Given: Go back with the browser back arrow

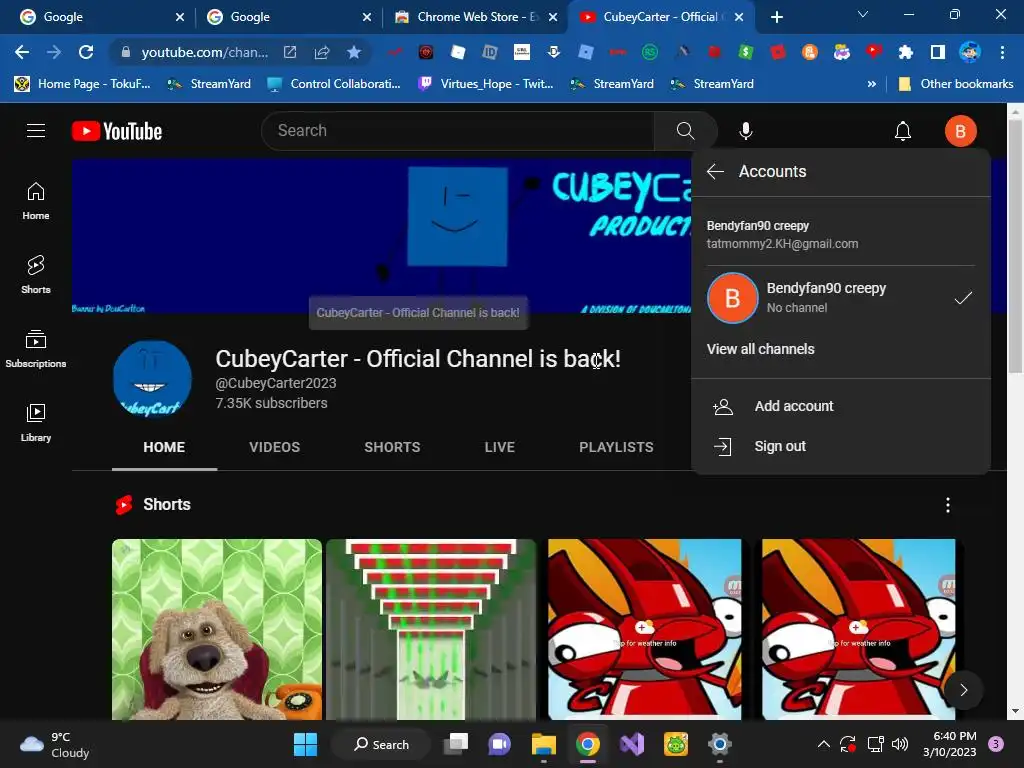Looking at the screenshot, I should (x=22, y=52).
